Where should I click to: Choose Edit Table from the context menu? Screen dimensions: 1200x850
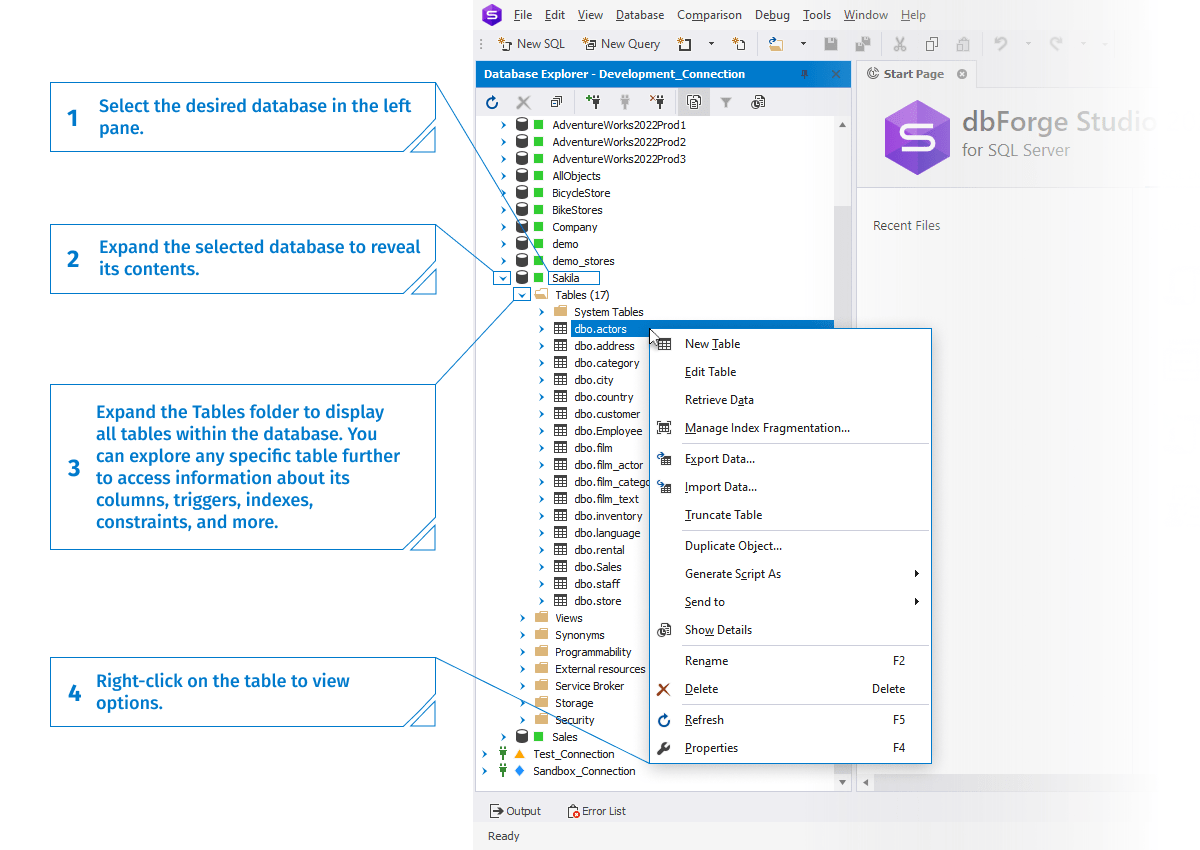[790, 372]
